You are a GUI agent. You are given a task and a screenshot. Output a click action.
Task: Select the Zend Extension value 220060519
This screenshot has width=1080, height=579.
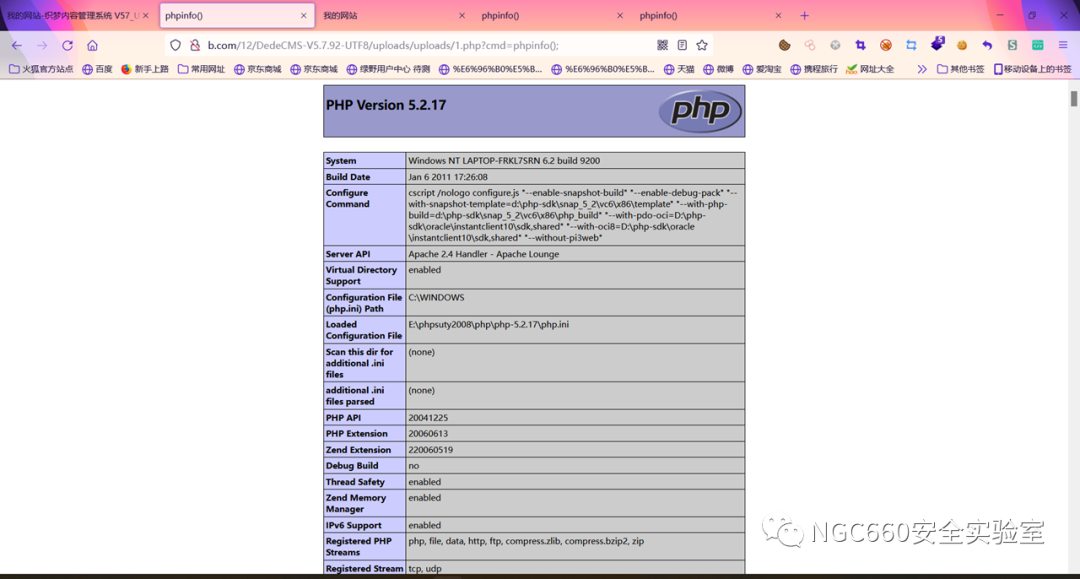[x=430, y=450]
